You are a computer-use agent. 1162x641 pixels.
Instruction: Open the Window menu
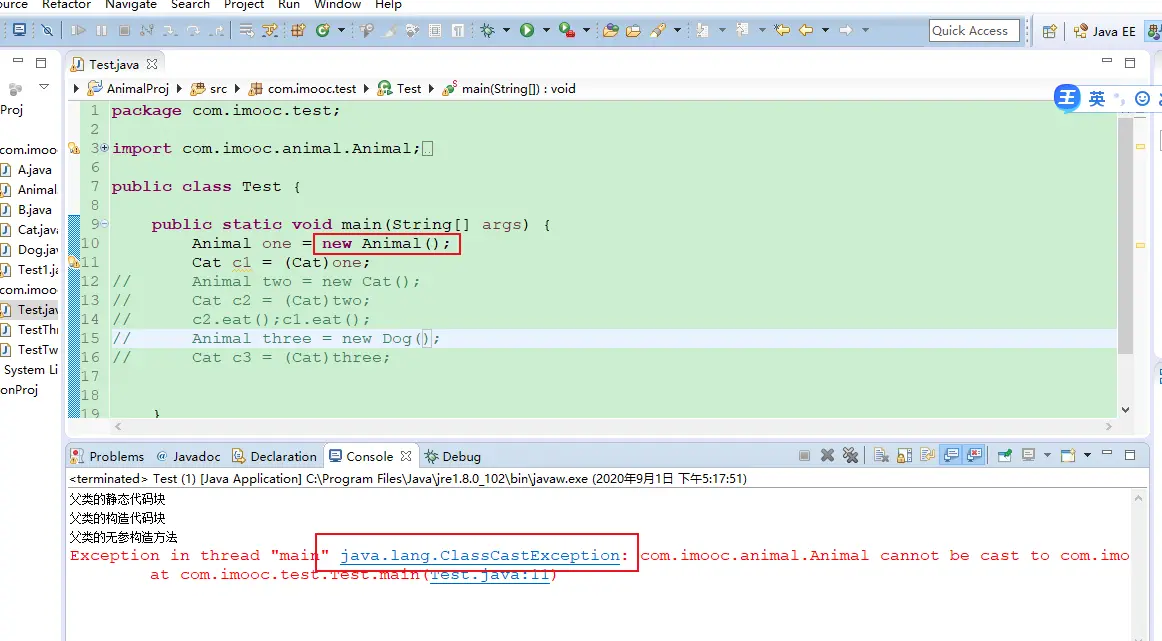(x=337, y=5)
